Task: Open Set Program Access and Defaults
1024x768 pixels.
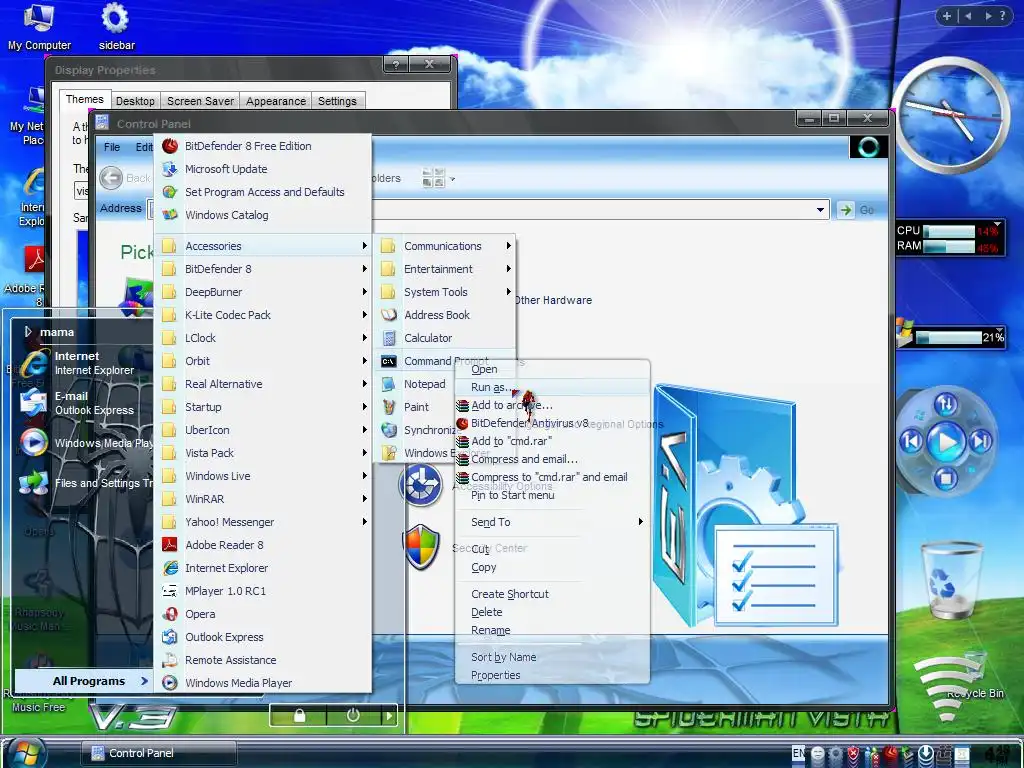Action: (263, 192)
